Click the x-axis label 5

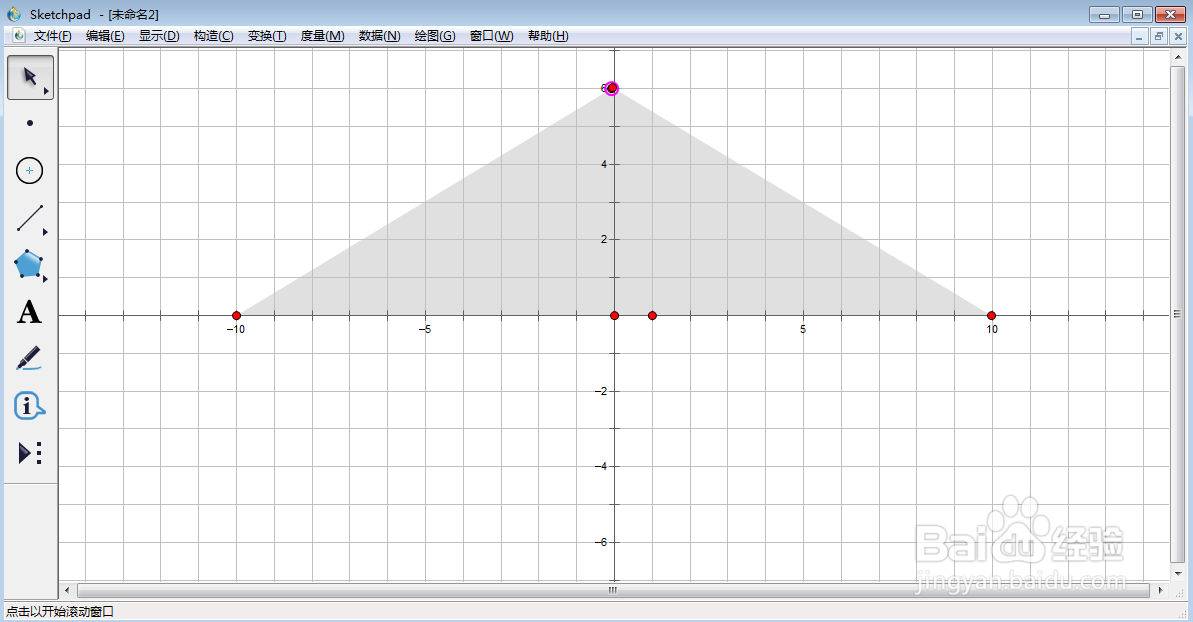pos(803,329)
